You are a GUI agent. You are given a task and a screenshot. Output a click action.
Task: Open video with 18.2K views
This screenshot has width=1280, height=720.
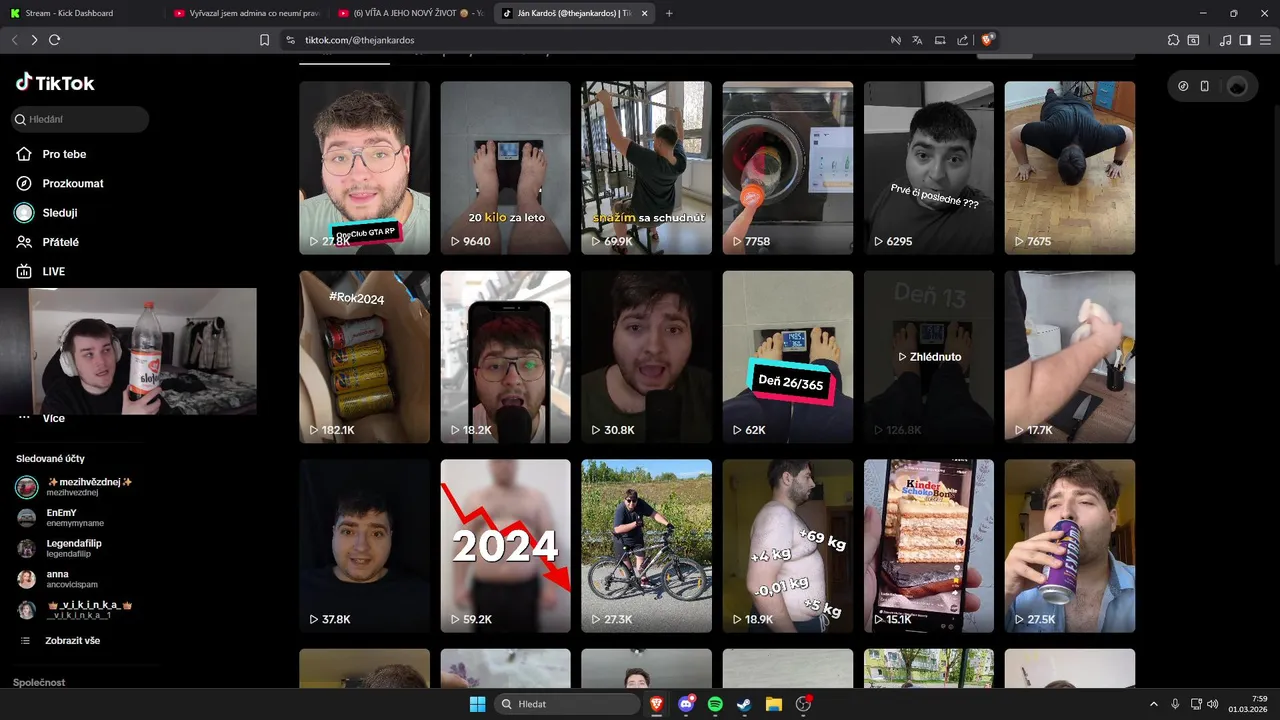click(x=506, y=357)
